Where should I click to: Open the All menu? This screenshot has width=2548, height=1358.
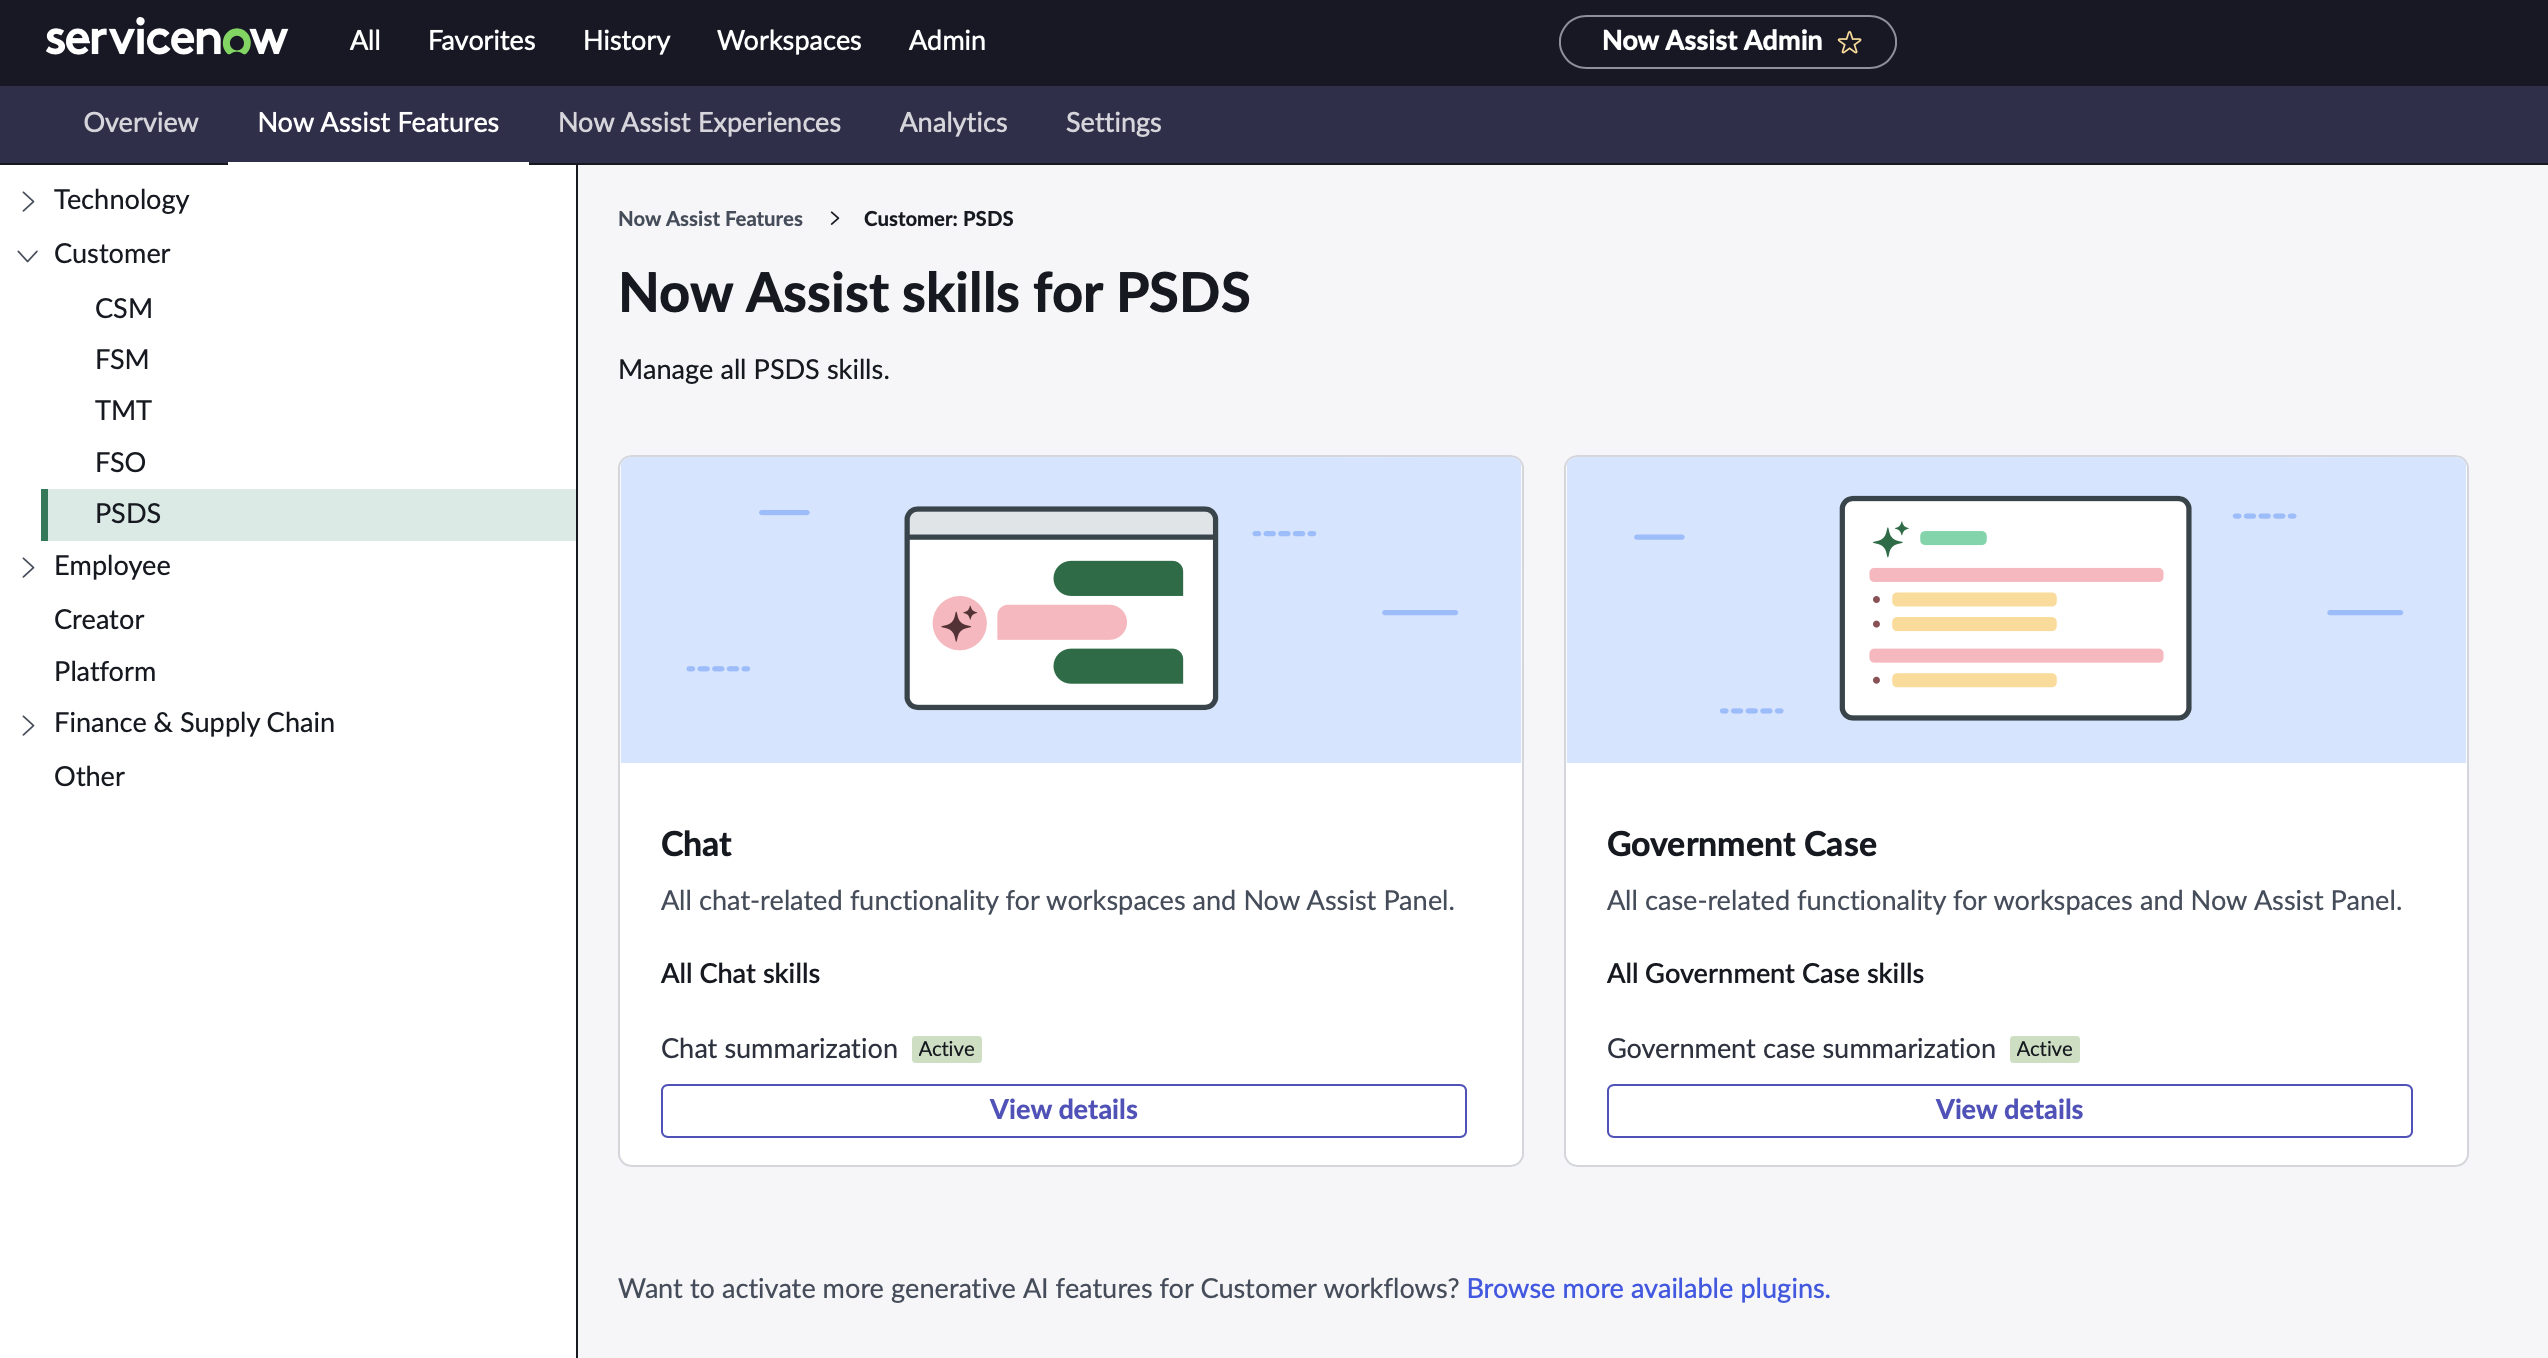[365, 40]
